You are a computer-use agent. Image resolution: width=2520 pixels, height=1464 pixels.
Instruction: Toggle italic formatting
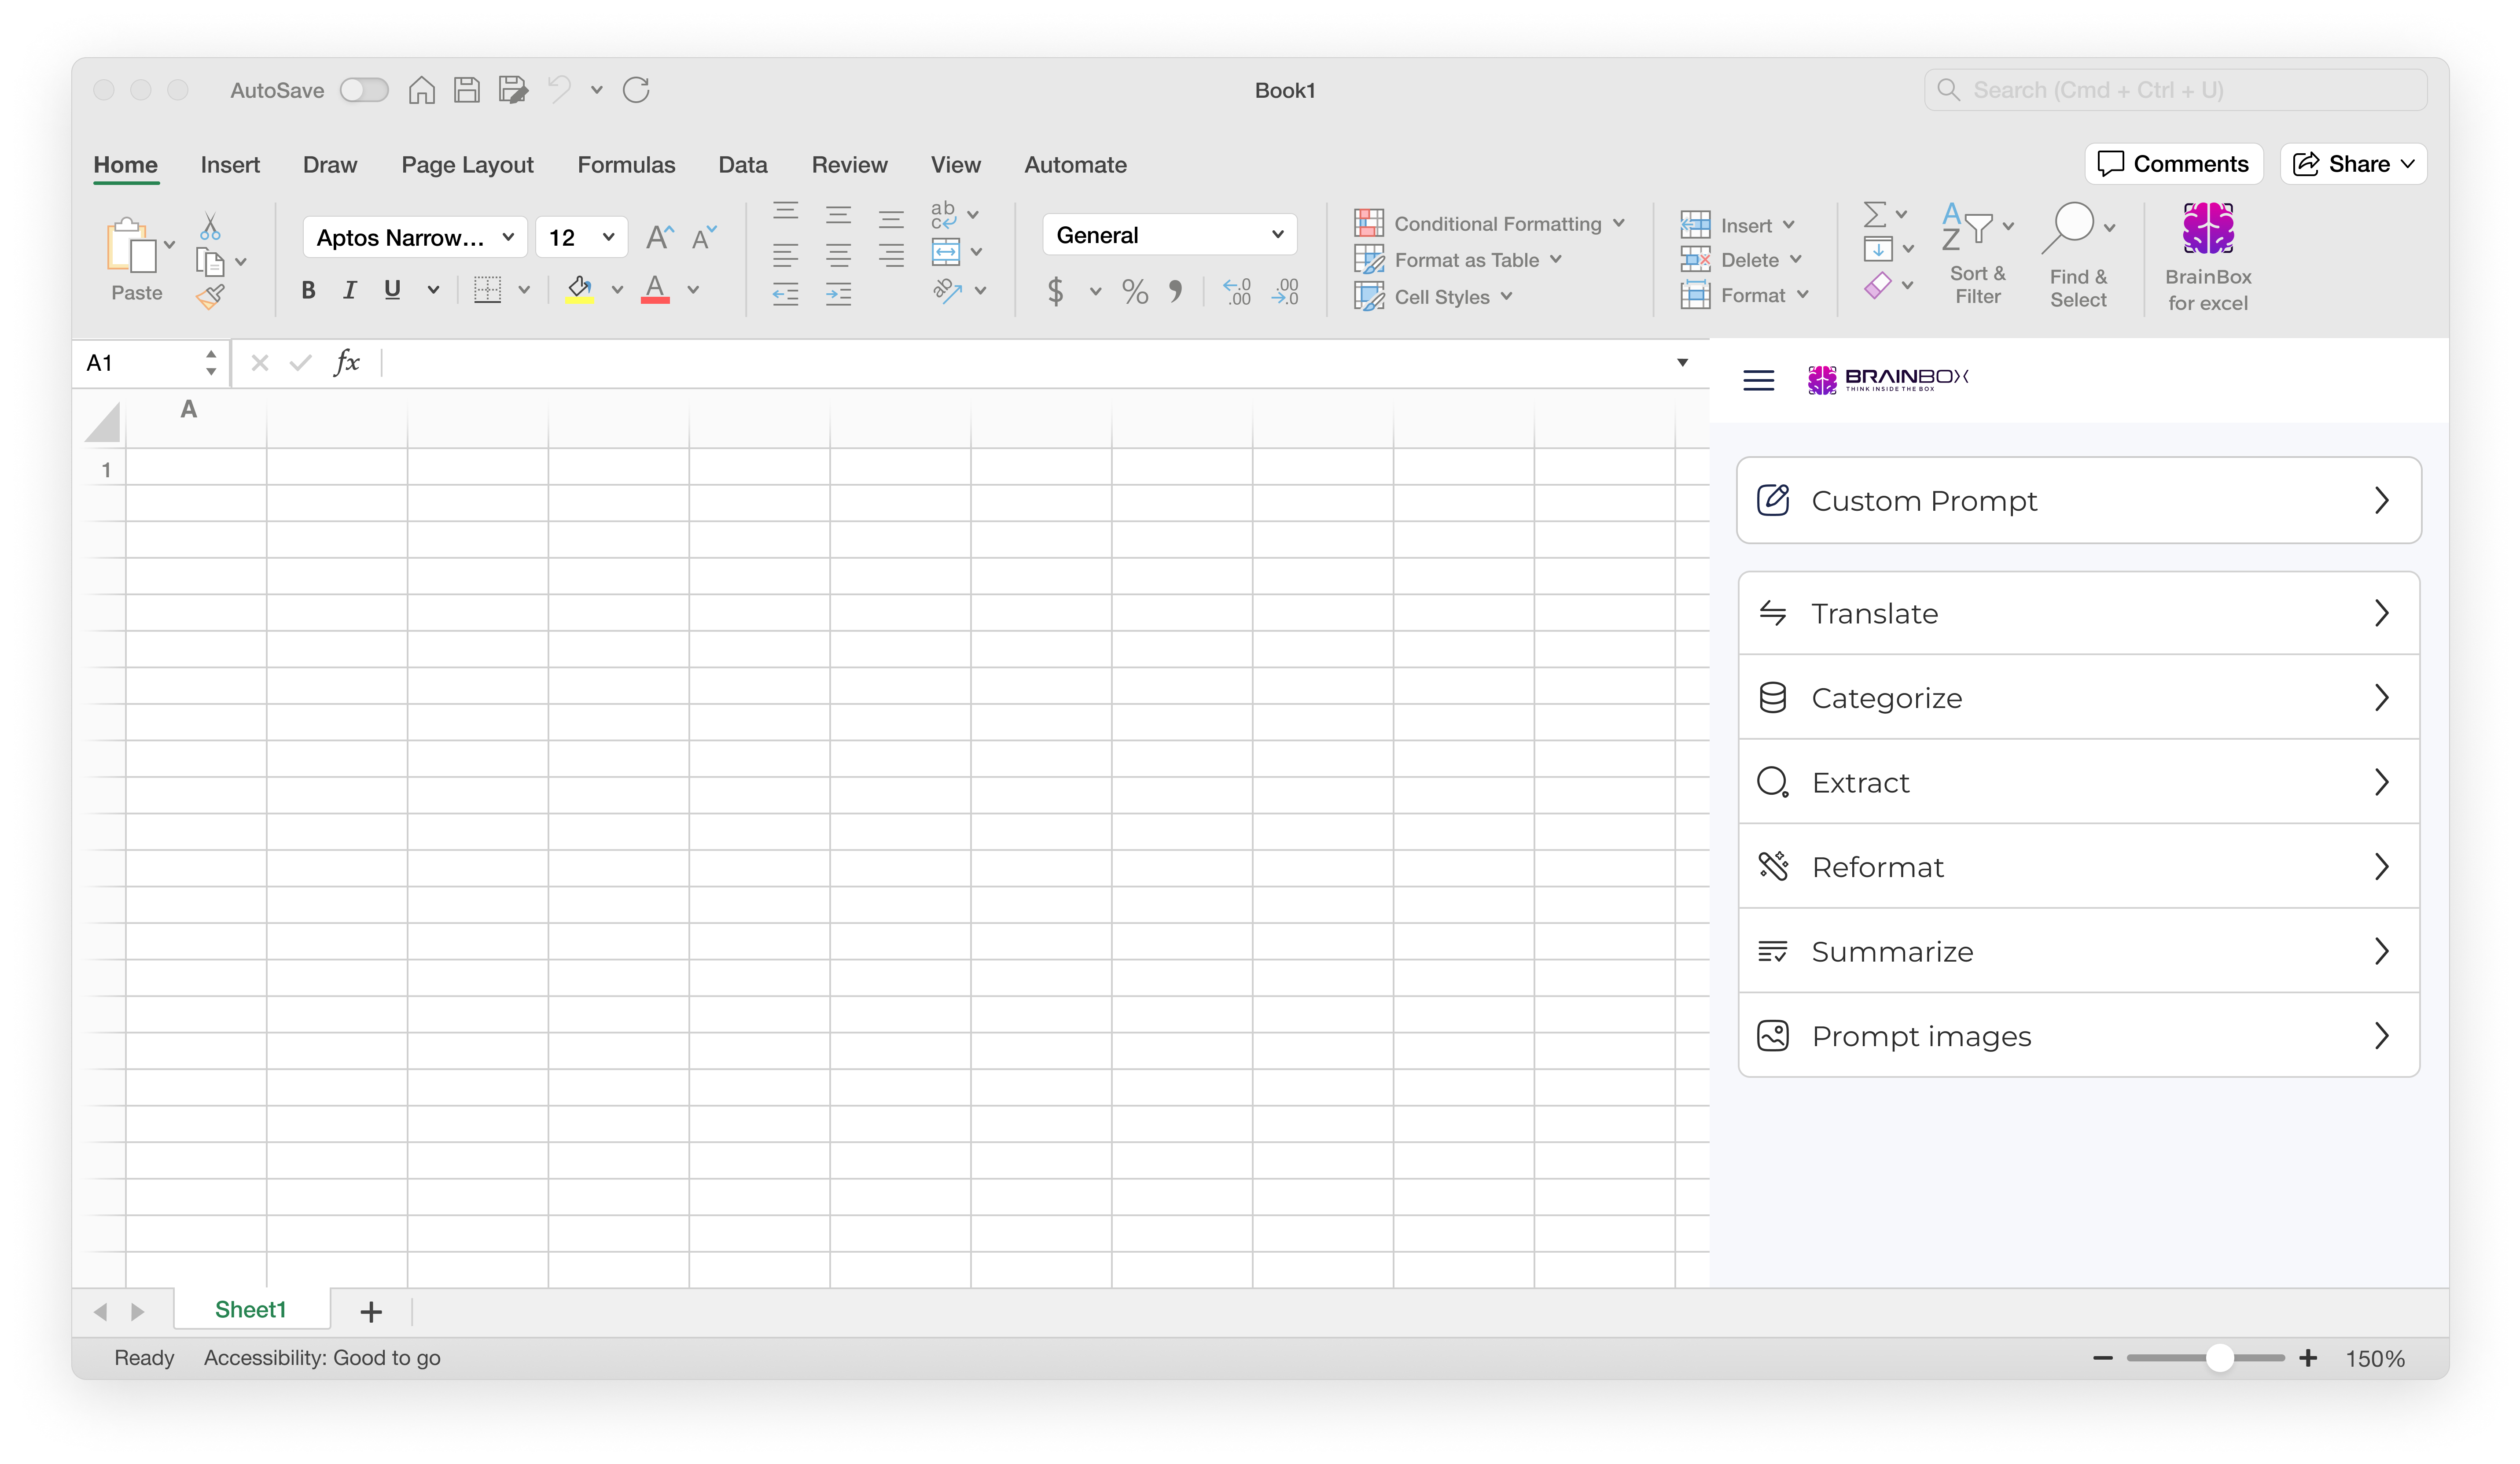coord(349,290)
